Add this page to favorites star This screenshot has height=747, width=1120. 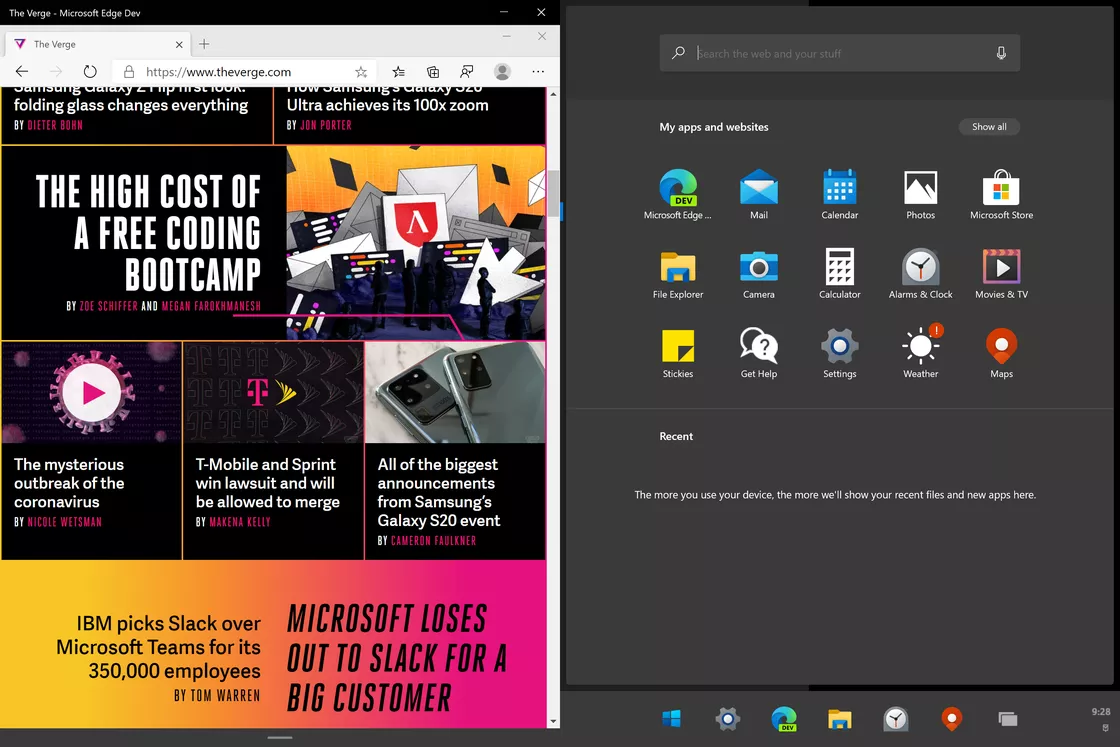pos(361,71)
